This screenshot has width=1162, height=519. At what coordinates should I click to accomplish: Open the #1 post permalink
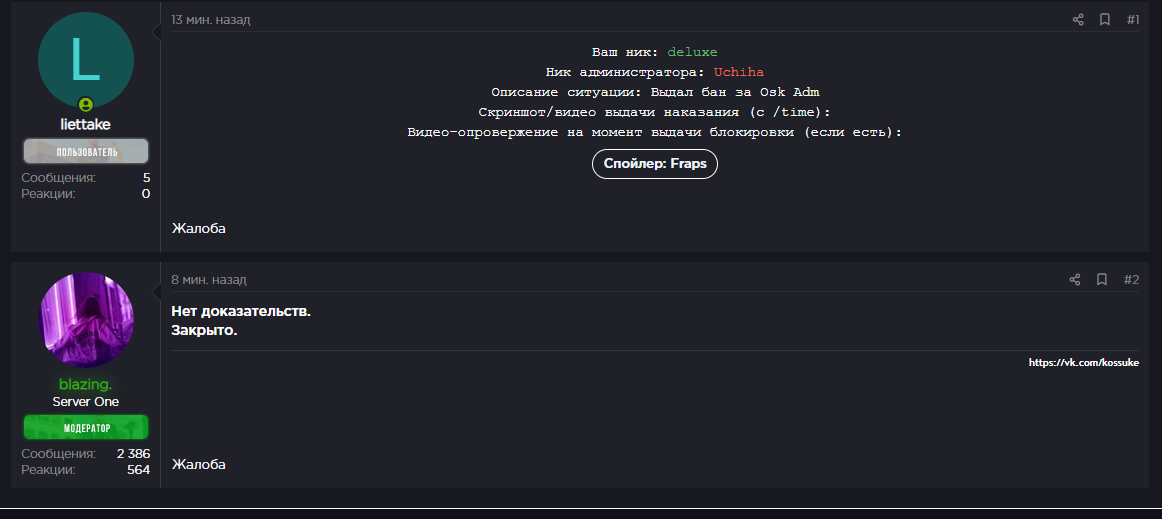(1133, 20)
